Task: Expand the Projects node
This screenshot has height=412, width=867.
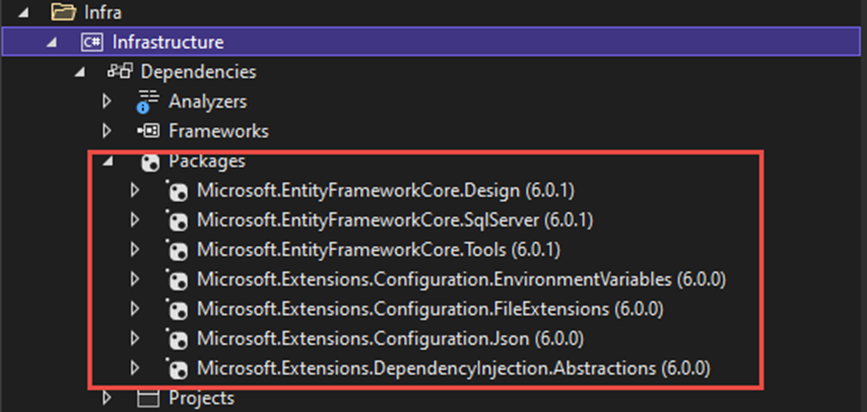Action: click(108, 398)
